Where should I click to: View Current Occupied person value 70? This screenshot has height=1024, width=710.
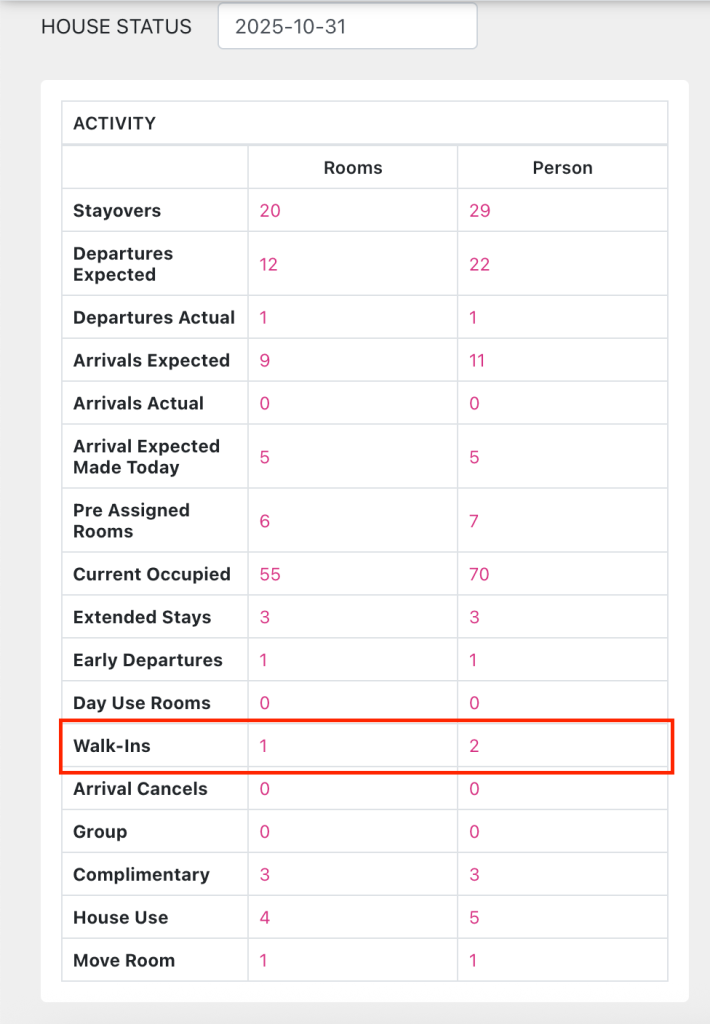point(480,575)
